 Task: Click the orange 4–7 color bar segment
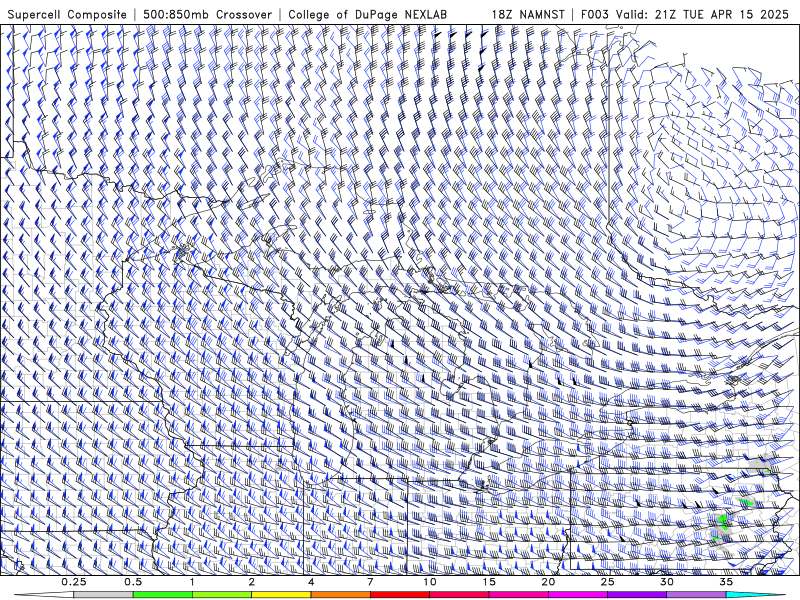pos(340,595)
